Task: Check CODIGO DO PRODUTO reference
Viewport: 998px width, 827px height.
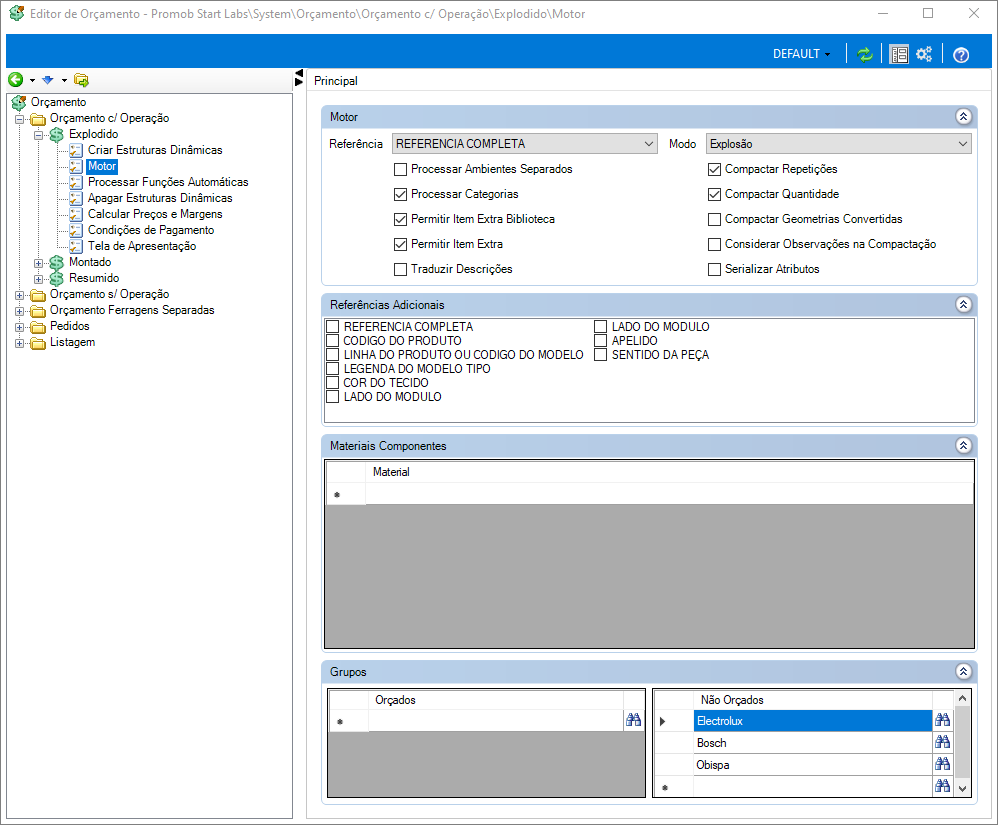Action: pos(332,341)
